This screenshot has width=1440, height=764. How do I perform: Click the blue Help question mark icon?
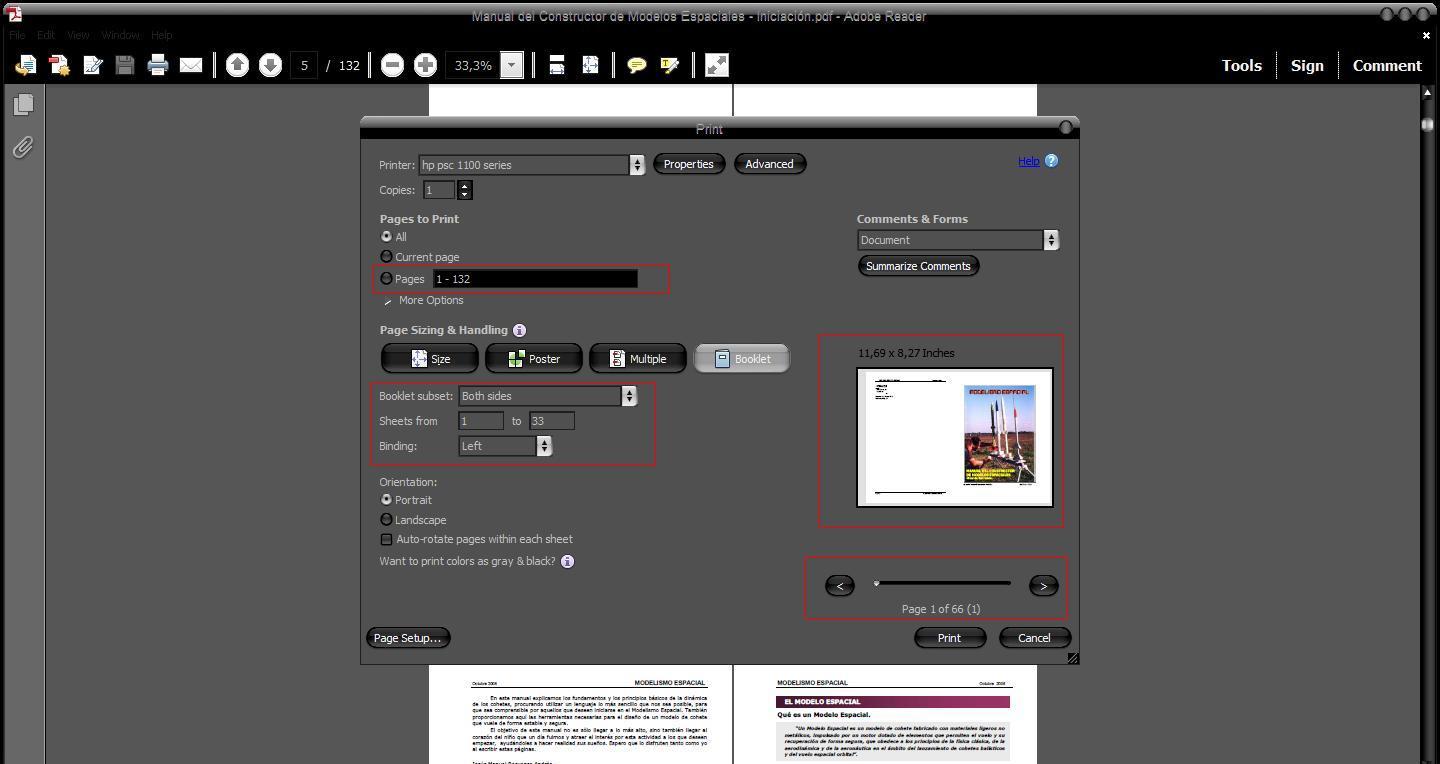point(1051,161)
